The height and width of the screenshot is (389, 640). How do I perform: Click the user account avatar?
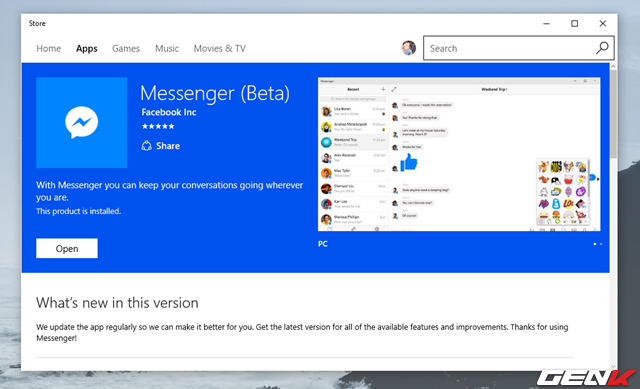(x=409, y=48)
